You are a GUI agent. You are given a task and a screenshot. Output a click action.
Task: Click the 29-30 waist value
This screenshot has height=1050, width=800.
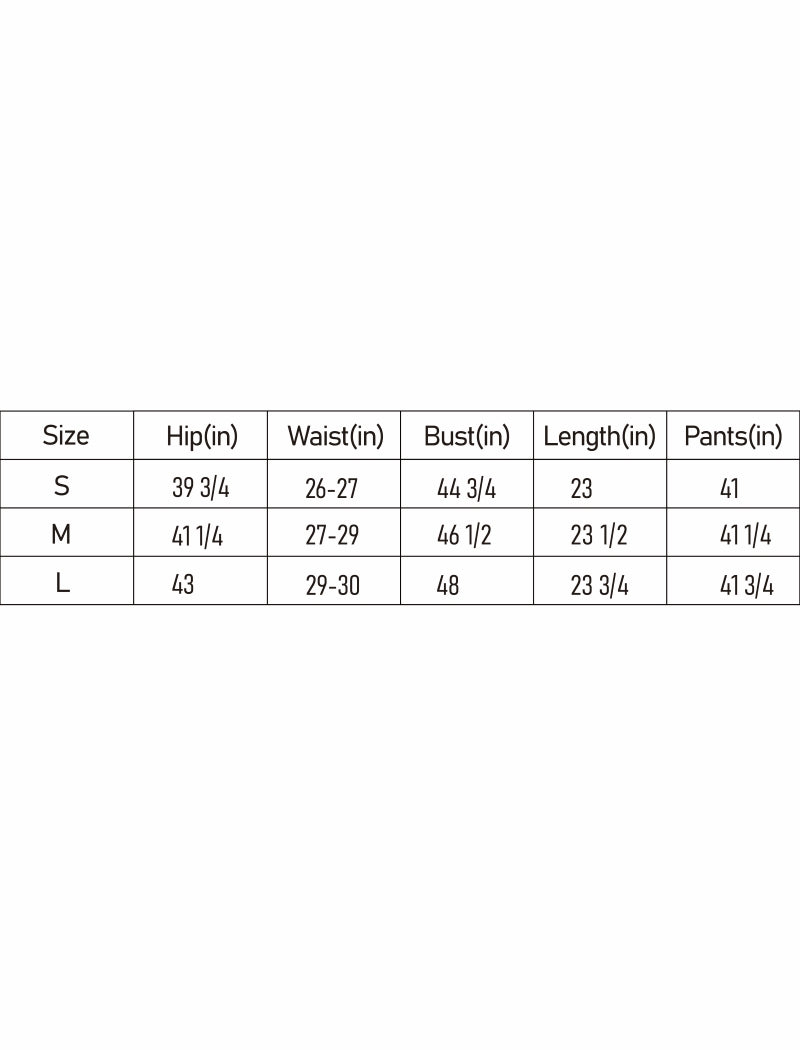pyautogui.click(x=333, y=585)
